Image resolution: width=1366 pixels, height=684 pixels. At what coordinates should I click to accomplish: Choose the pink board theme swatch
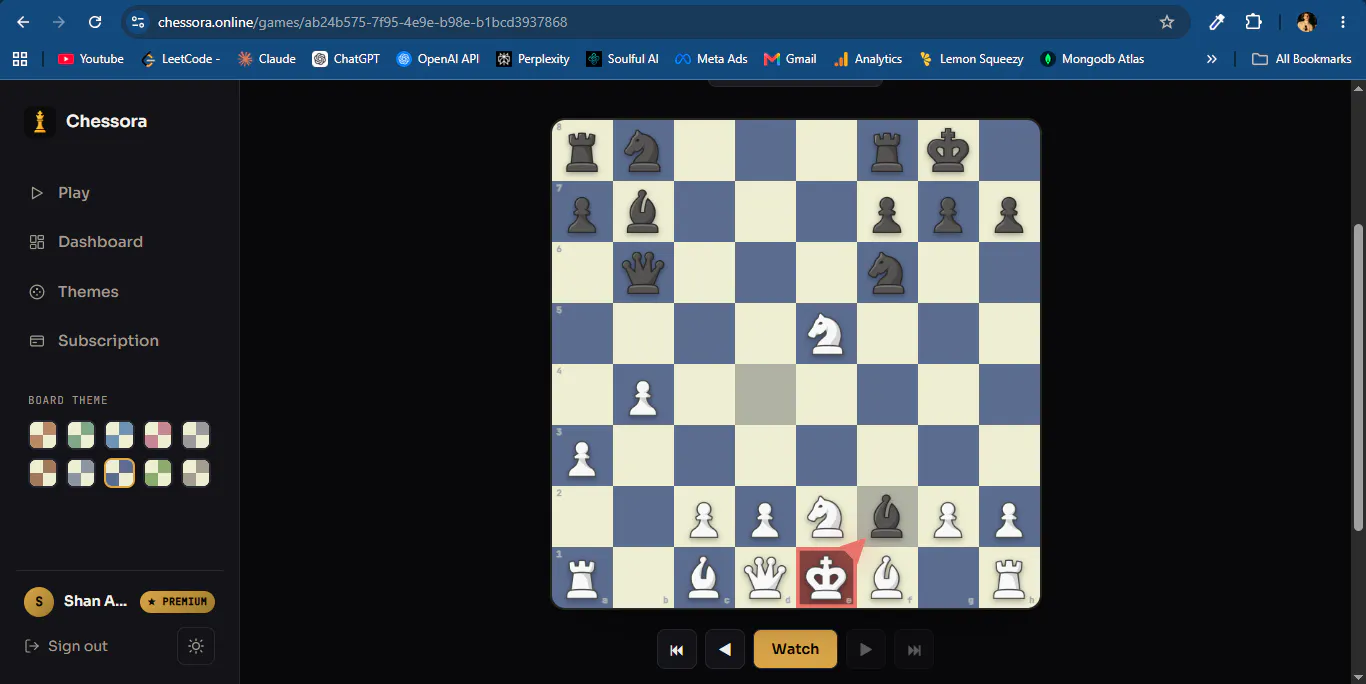click(158, 435)
